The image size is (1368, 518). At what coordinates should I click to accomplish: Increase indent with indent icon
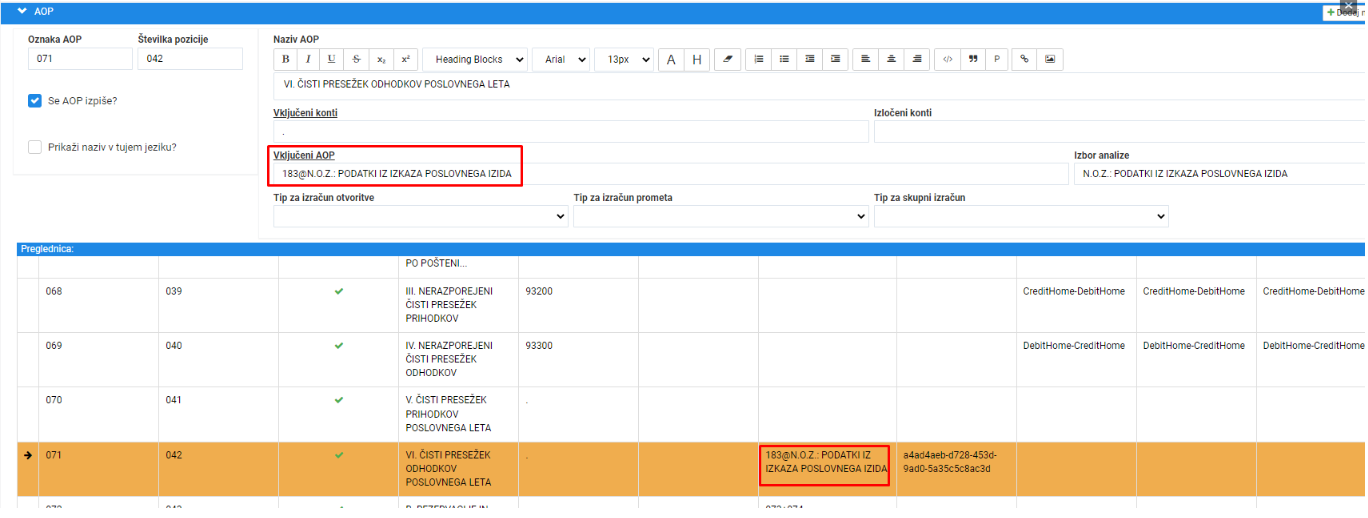pyautogui.click(x=835, y=59)
